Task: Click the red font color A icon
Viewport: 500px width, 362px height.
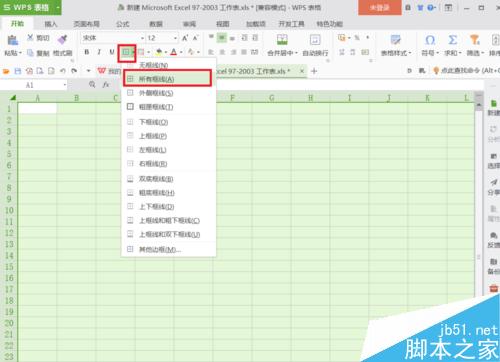Action: tap(173, 52)
